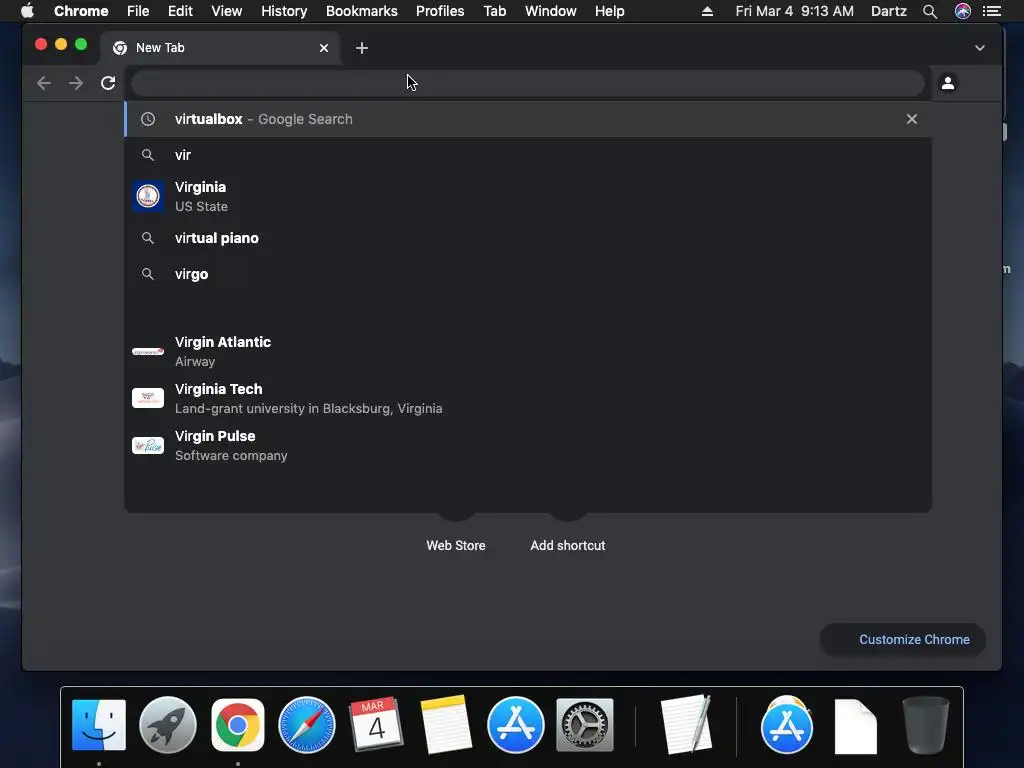The height and width of the screenshot is (768, 1024).
Task: Click Add shortcut on new tab page
Action: pyautogui.click(x=568, y=545)
